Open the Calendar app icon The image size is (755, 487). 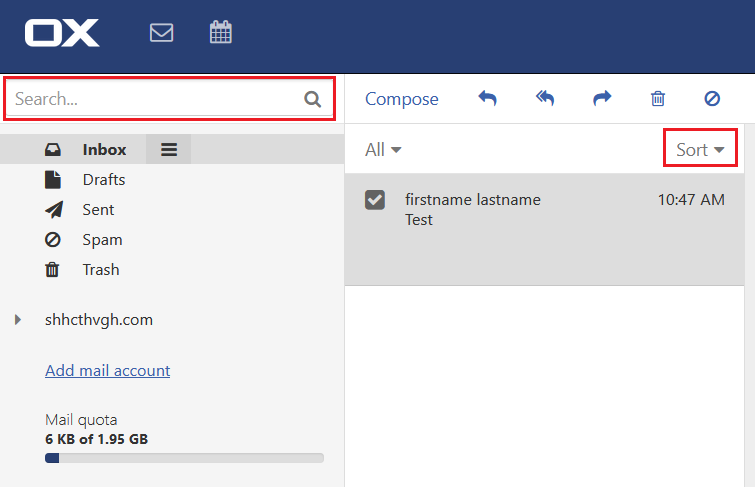[220, 33]
